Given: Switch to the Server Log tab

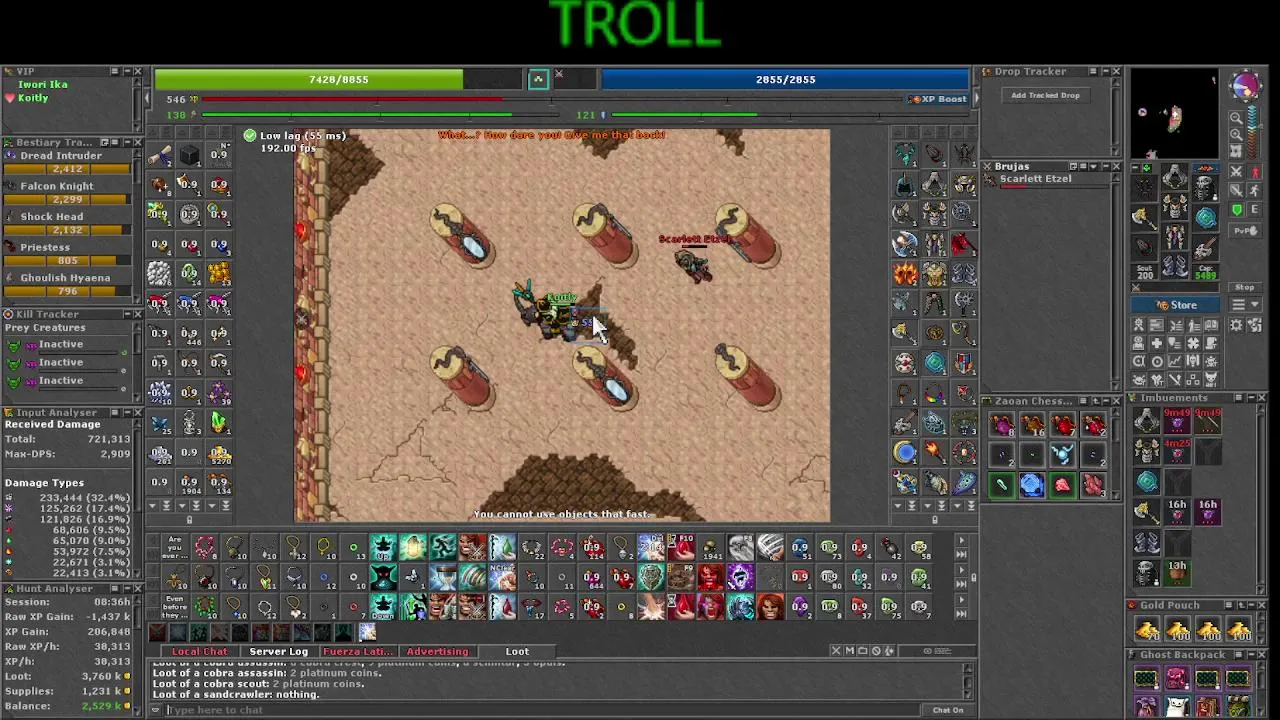Looking at the screenshot, I should [x=278, y=651].
